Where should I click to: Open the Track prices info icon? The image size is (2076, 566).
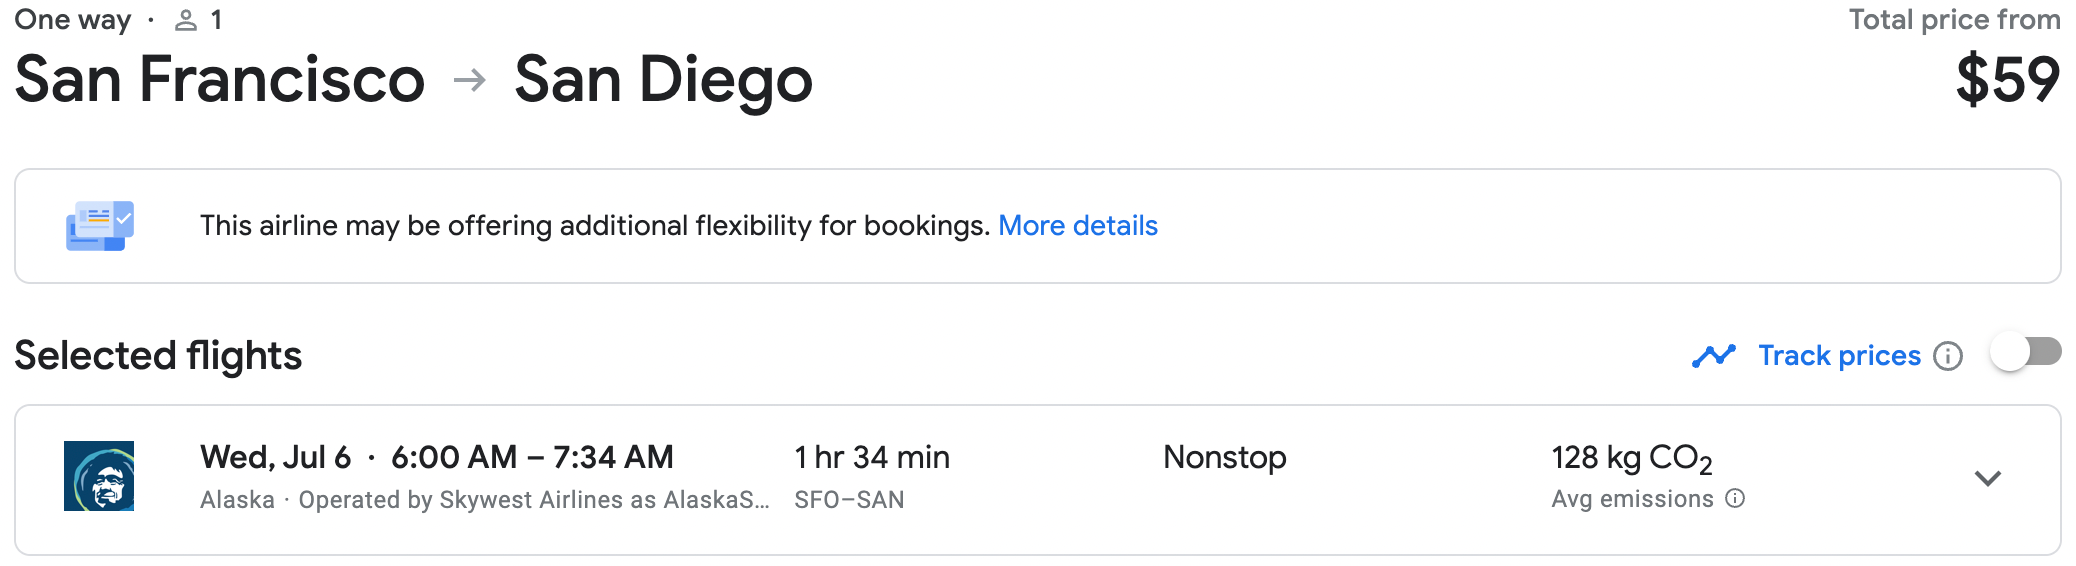tap(1948, 356)
